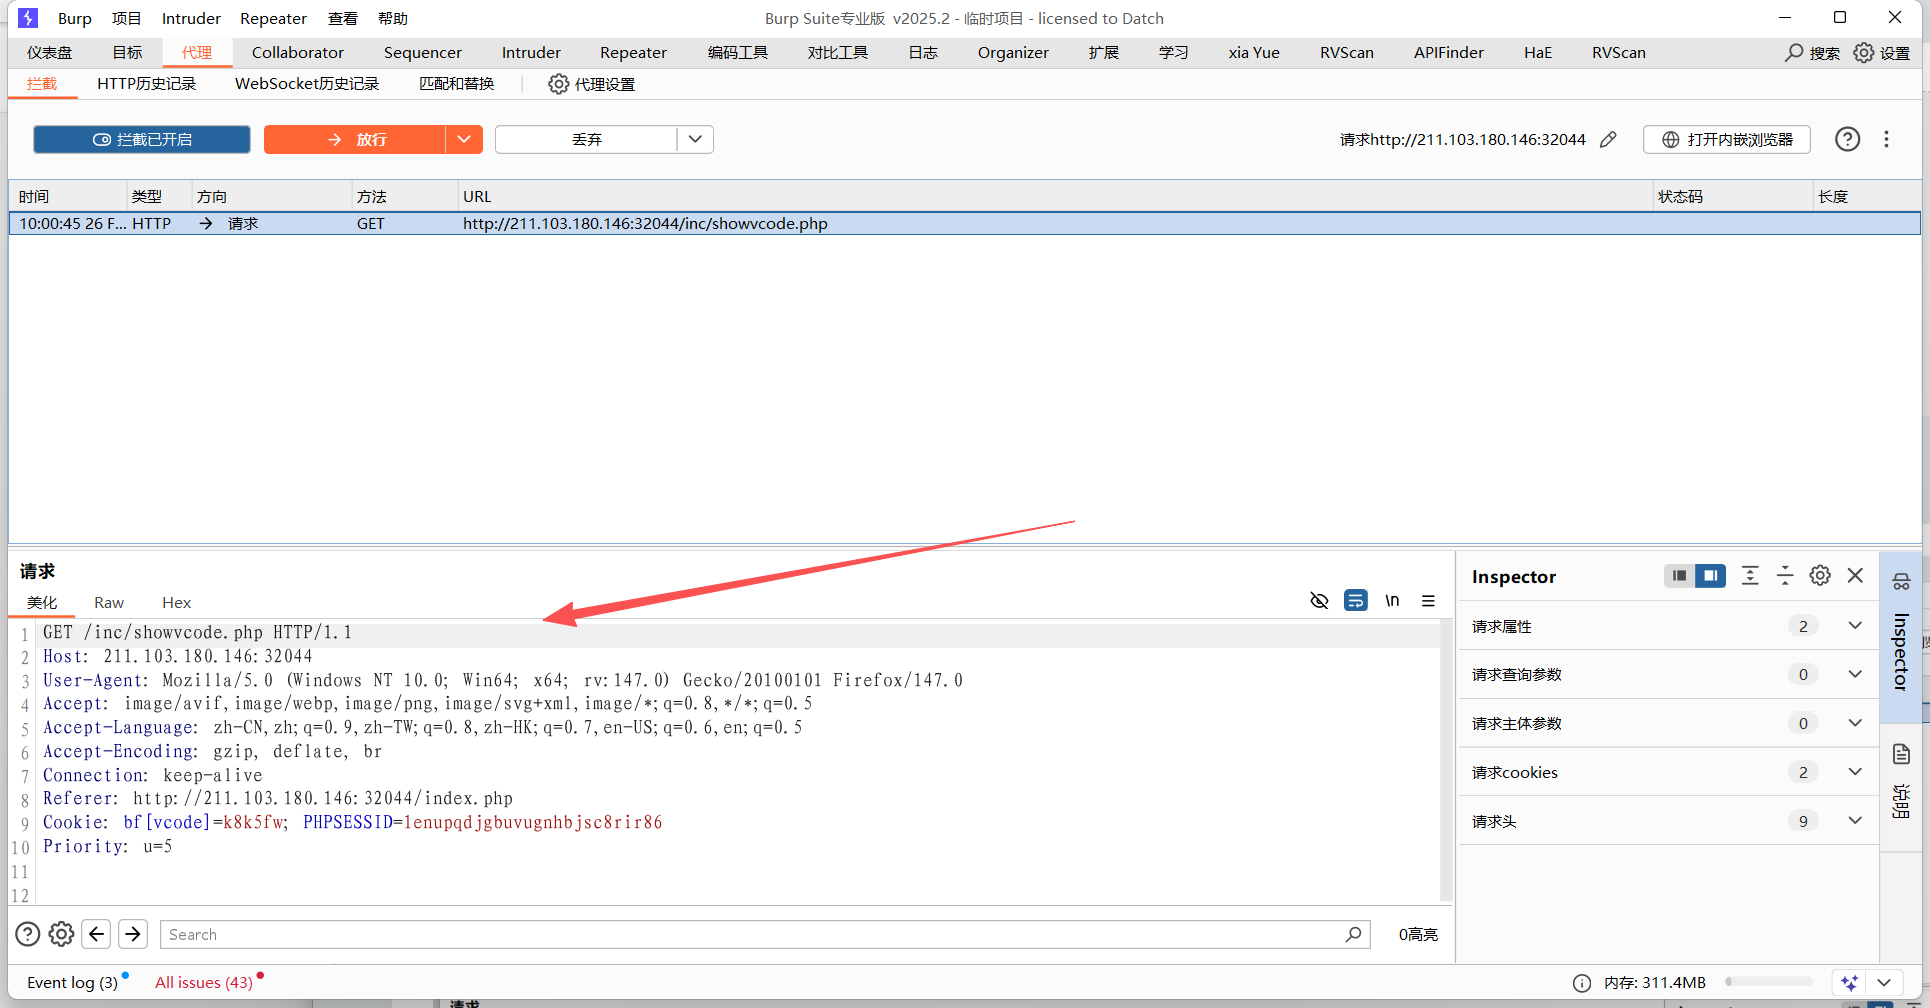Open All issues (43) link

(204, 983)
